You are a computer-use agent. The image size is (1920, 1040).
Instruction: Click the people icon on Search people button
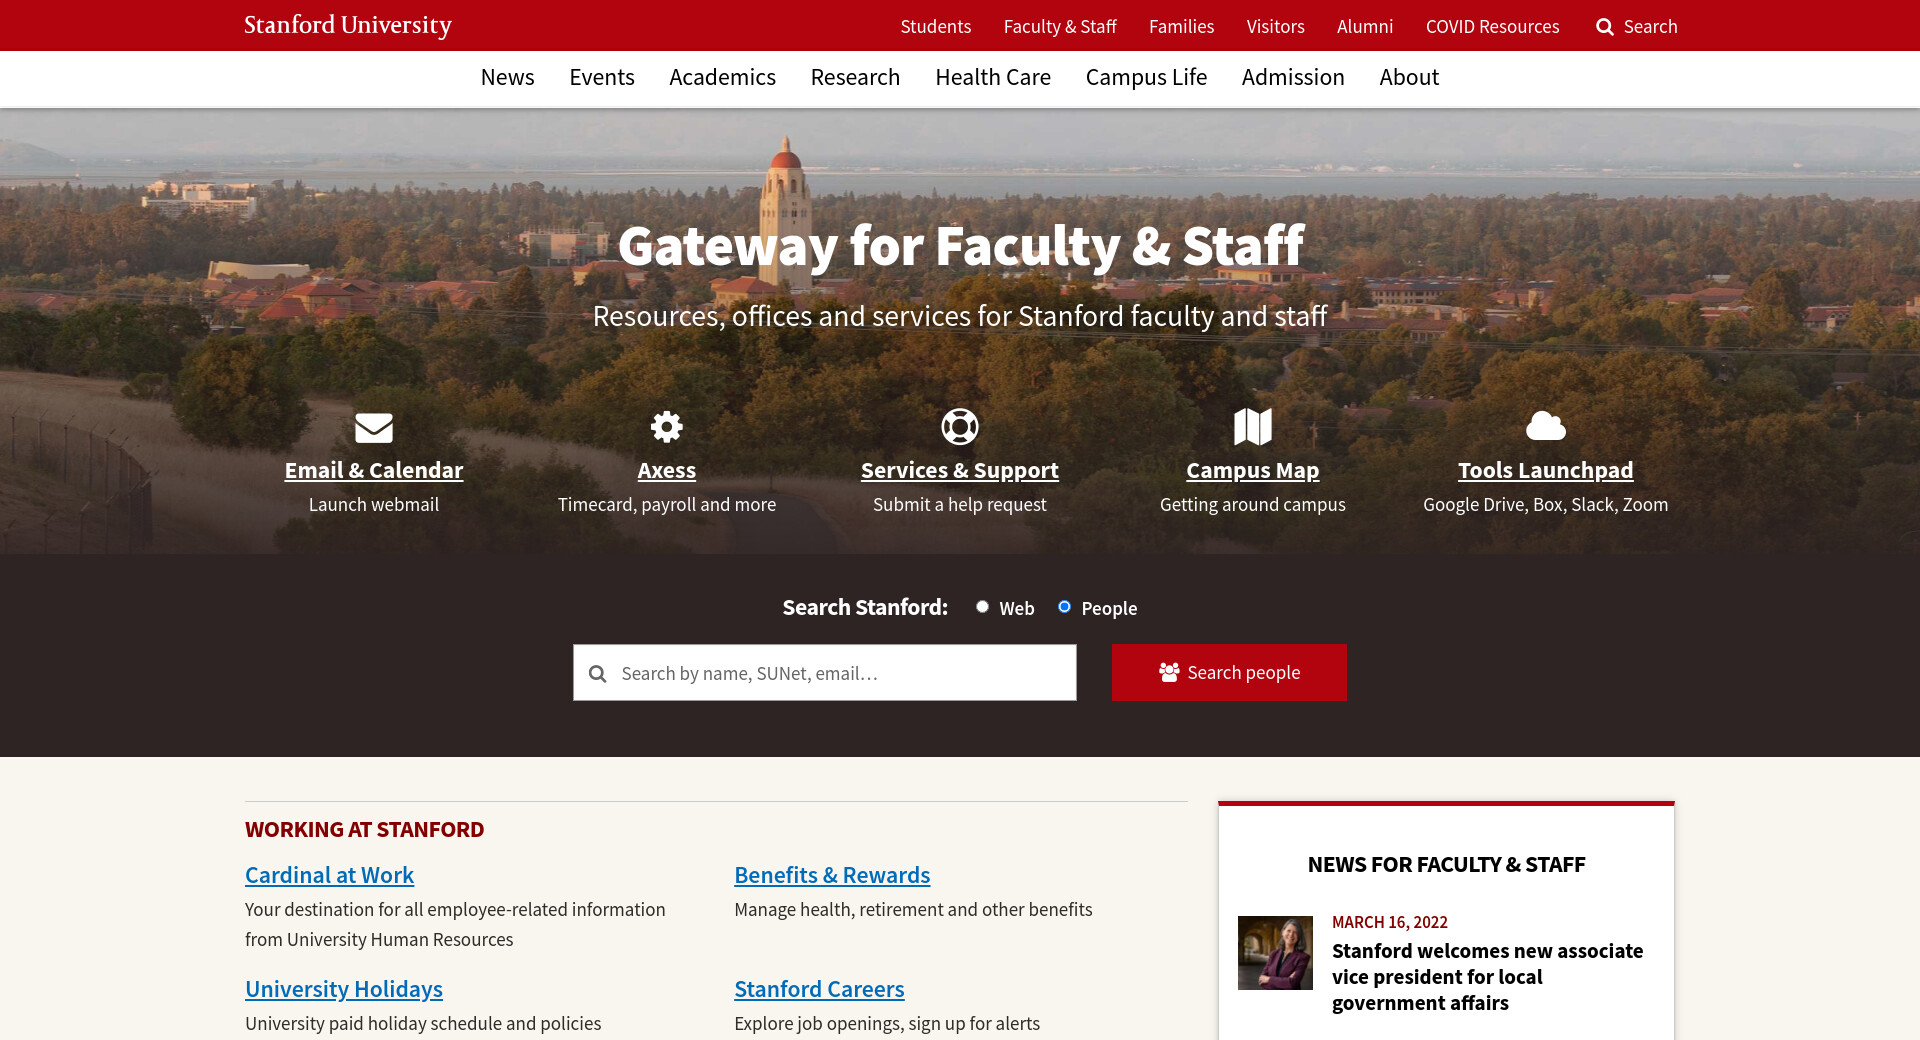pos(1169,672)
